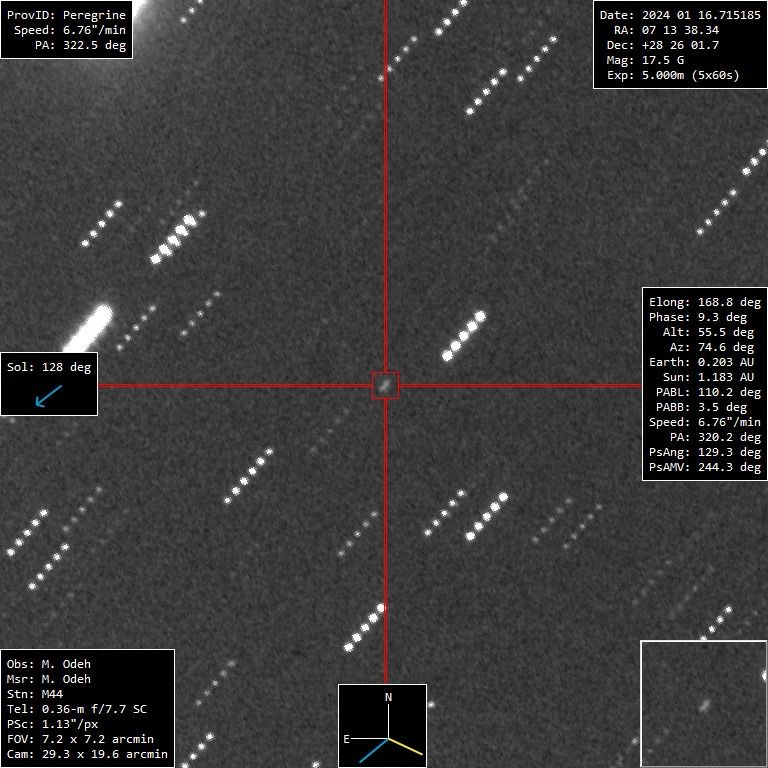
Task: Click the E label on the compass
Action: point(347,739)
